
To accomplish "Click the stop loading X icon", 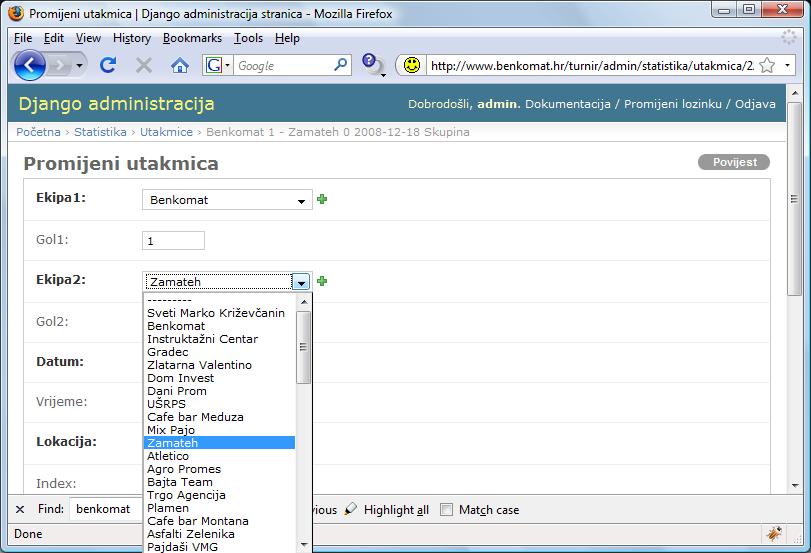I will [144, 65].
